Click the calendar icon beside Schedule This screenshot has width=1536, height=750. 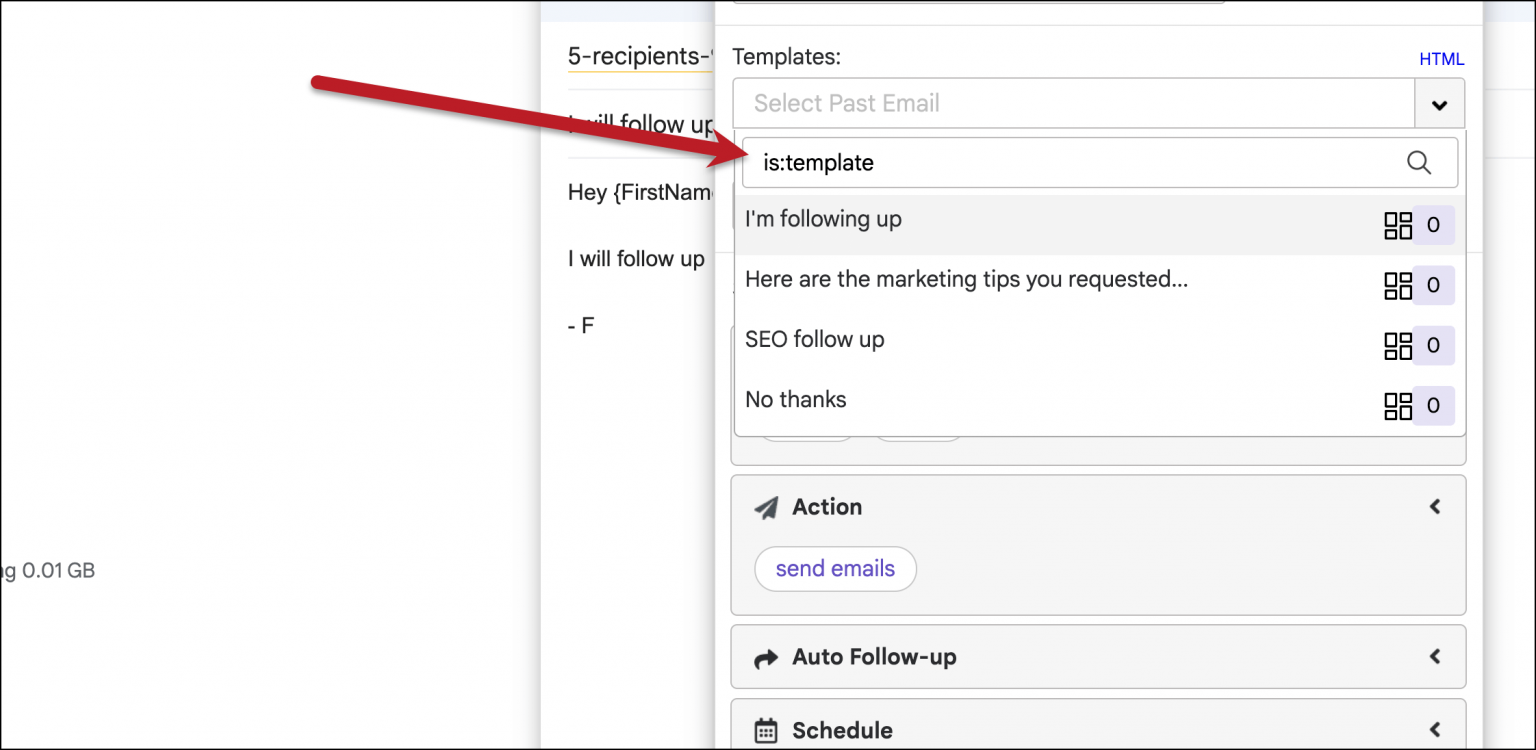766,730
